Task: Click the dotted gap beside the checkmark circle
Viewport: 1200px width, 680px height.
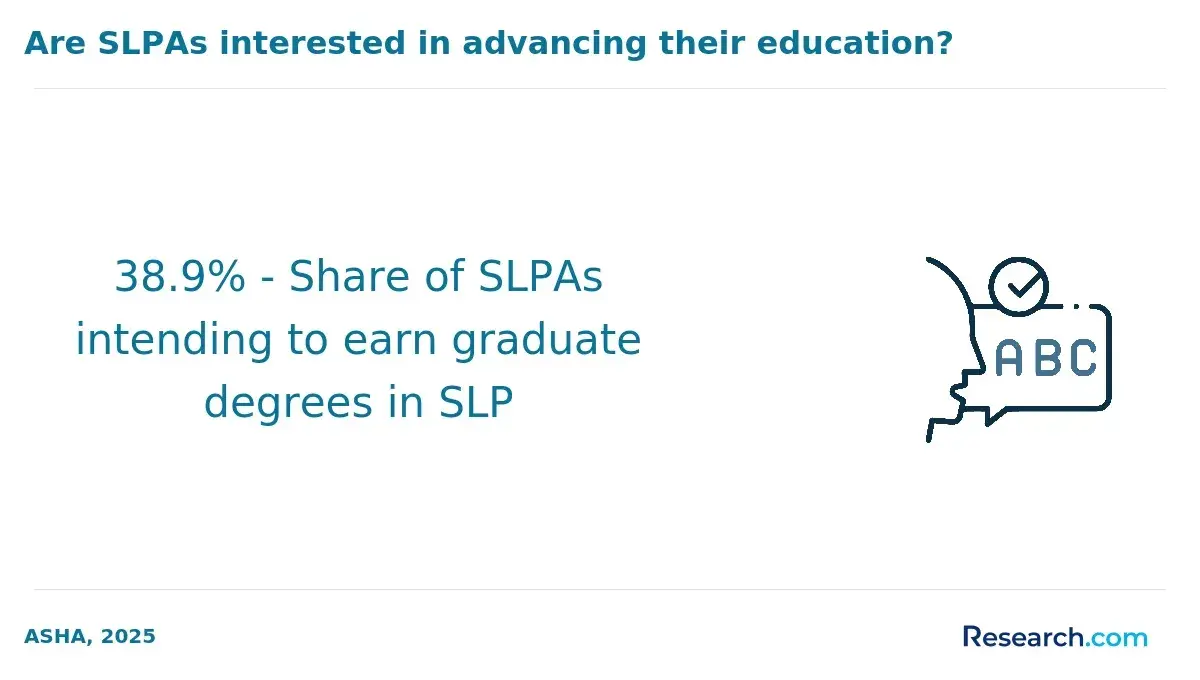Action: (1075, 307)
